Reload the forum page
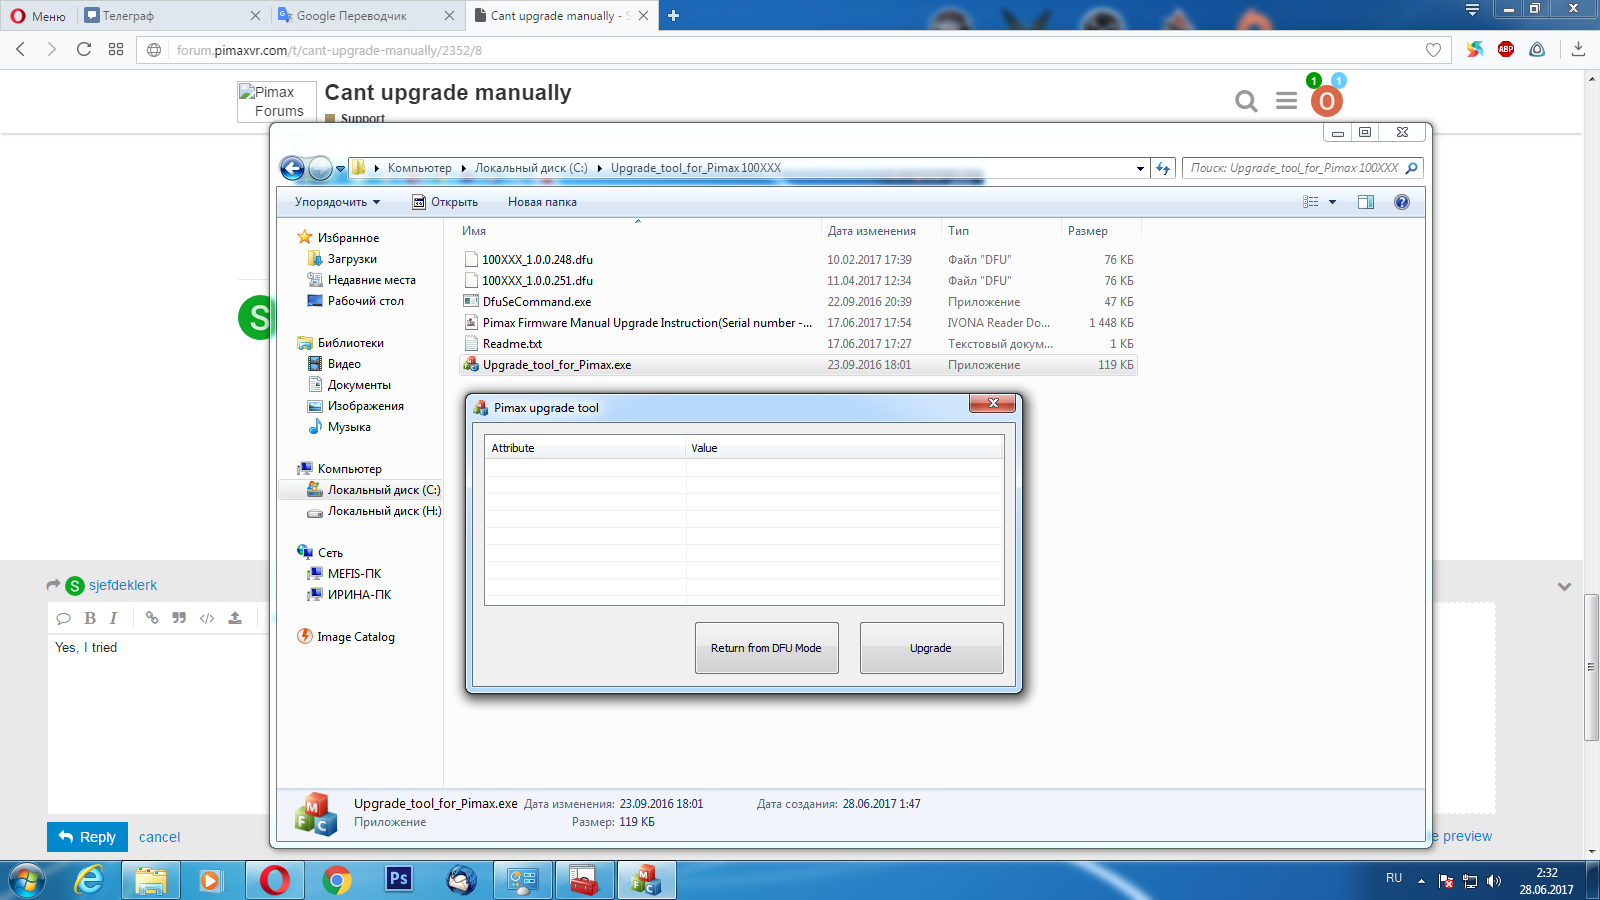This screenshot has width=1600, height=900. pos(84,49)
